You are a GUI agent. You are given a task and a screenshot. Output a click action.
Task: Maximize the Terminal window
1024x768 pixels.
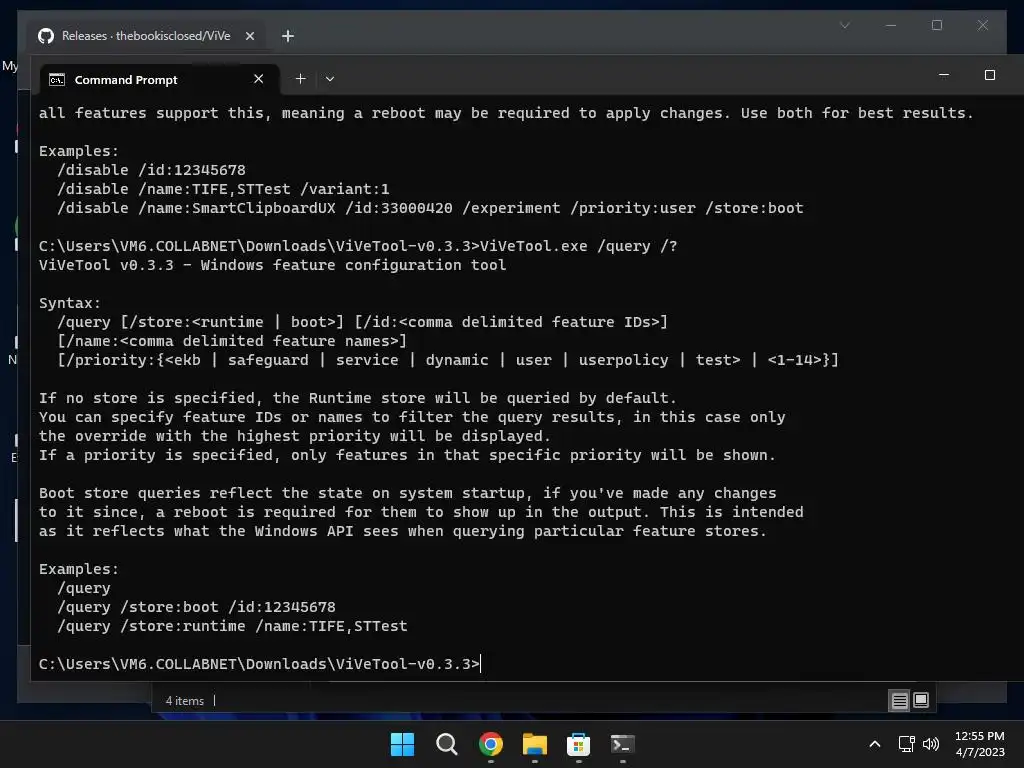pos(990,75)
